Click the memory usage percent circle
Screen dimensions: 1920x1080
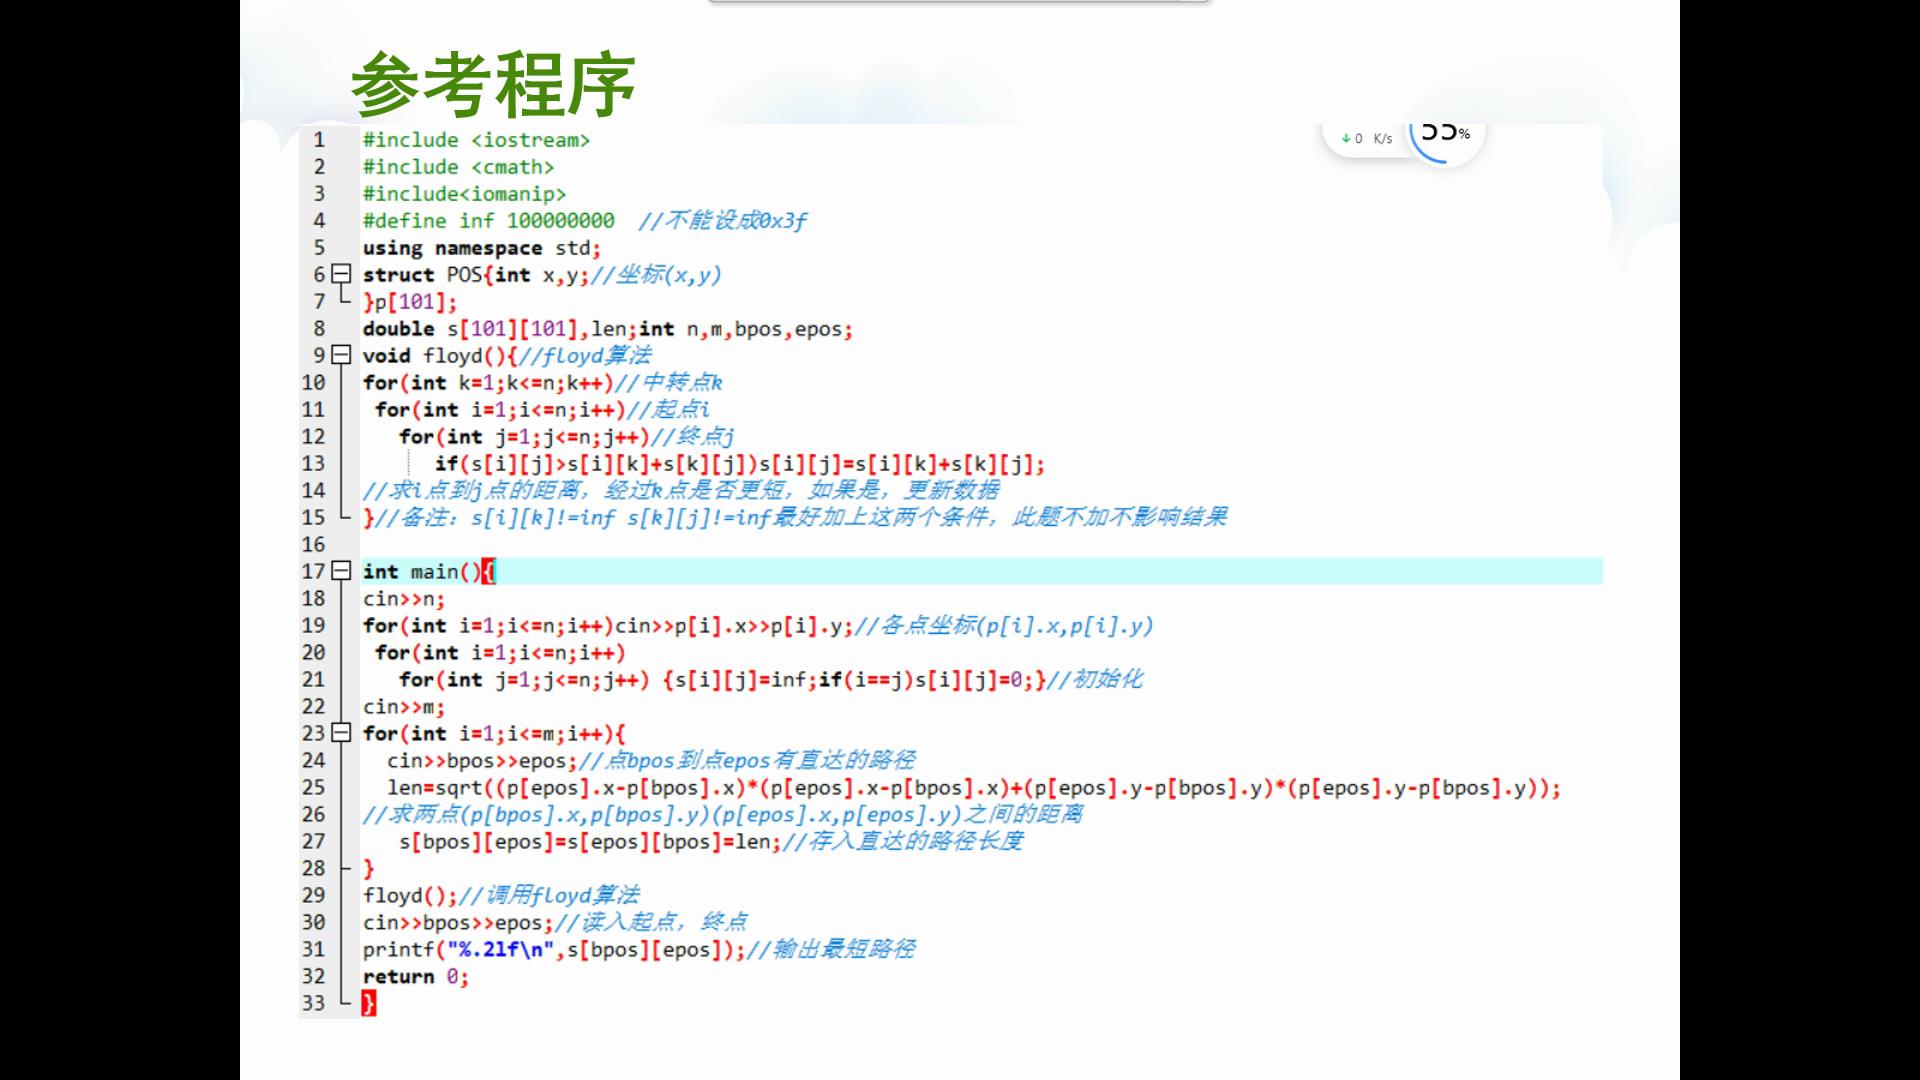pyautogui.click(x=1445, y=135)
